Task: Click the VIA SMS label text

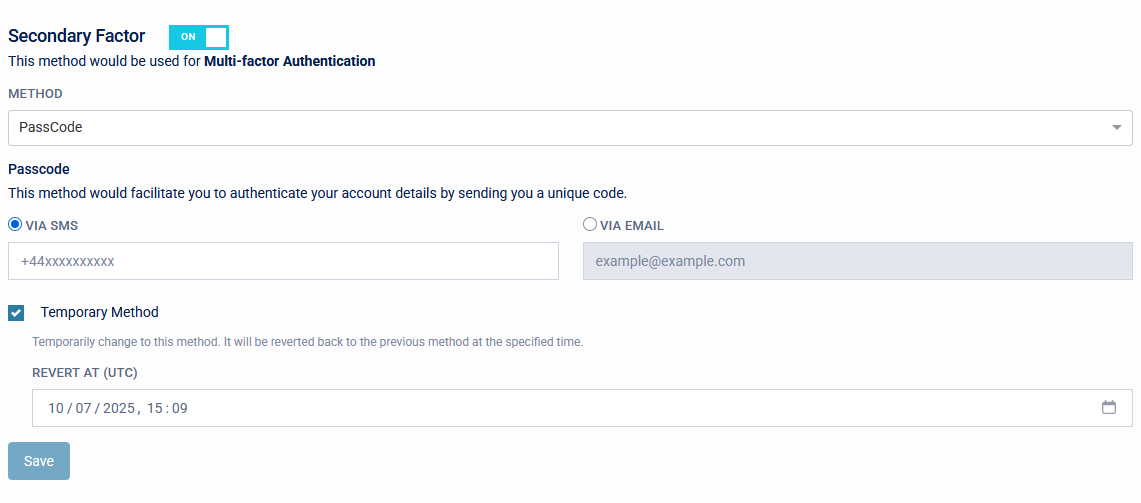Action: [52, 226]
